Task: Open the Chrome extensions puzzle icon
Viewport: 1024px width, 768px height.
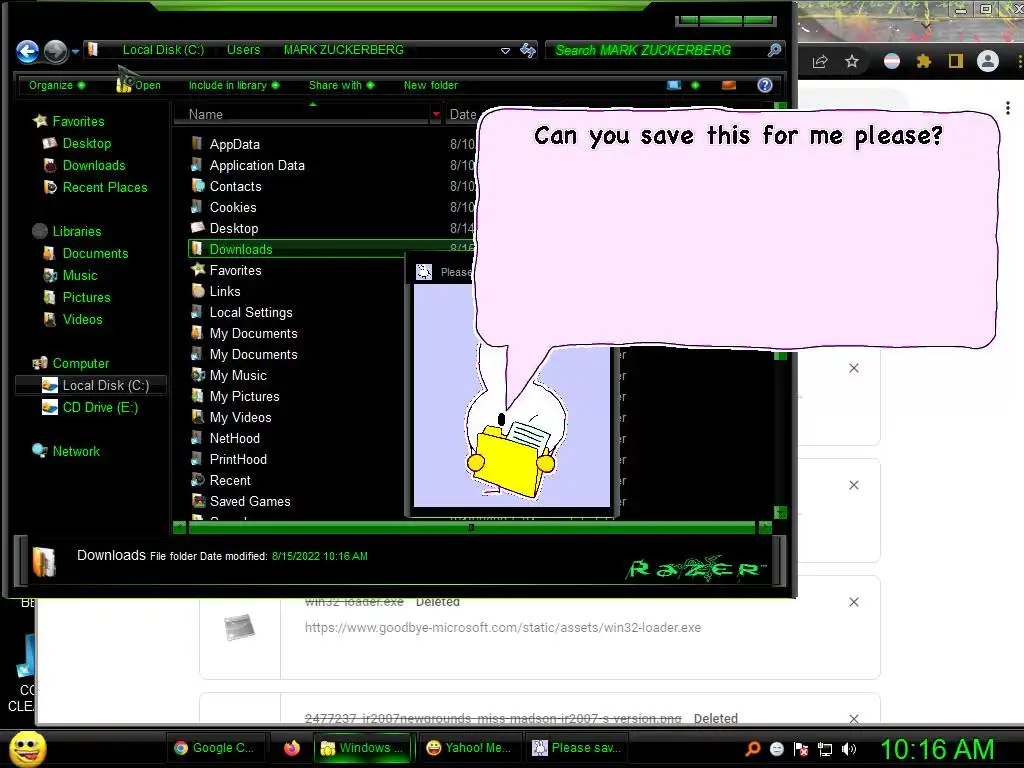Action: click(x=923, y=61)
